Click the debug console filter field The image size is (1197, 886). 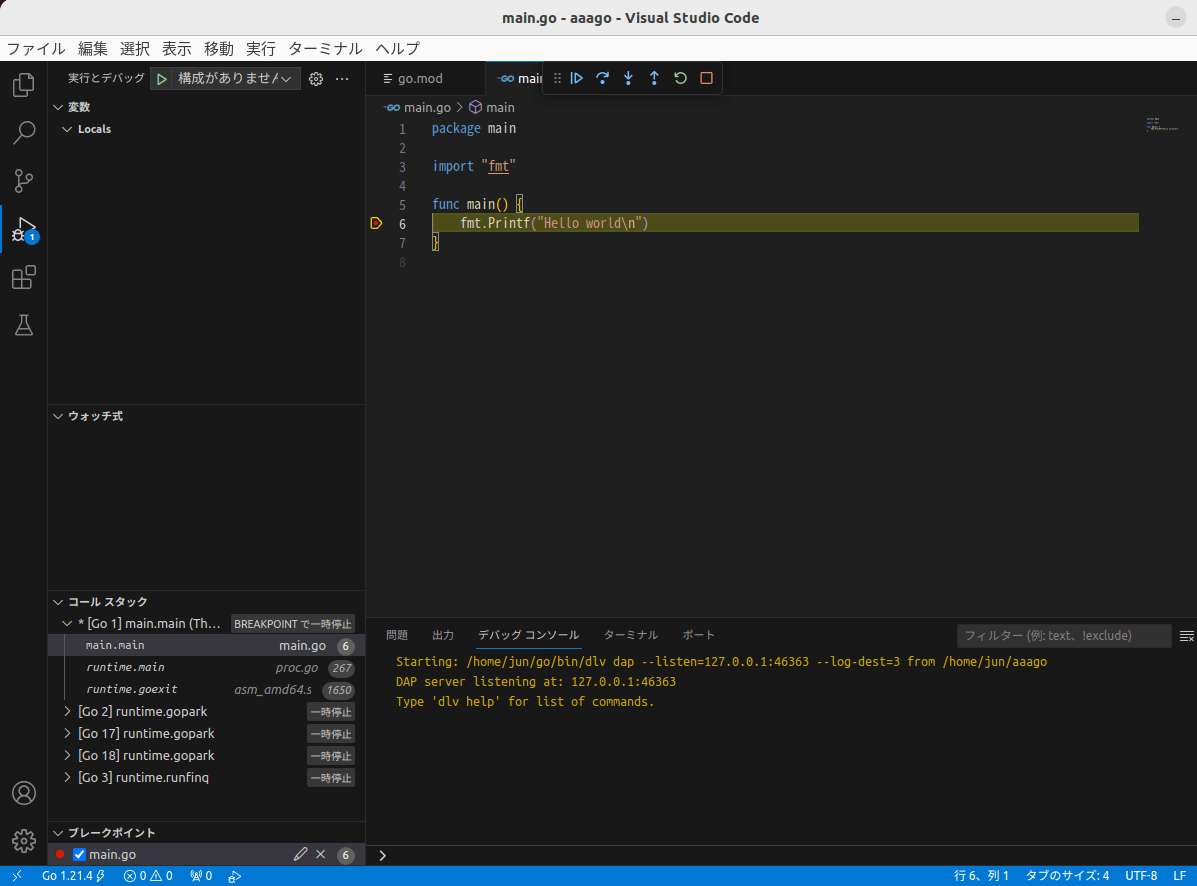(x=1064, y=636)
